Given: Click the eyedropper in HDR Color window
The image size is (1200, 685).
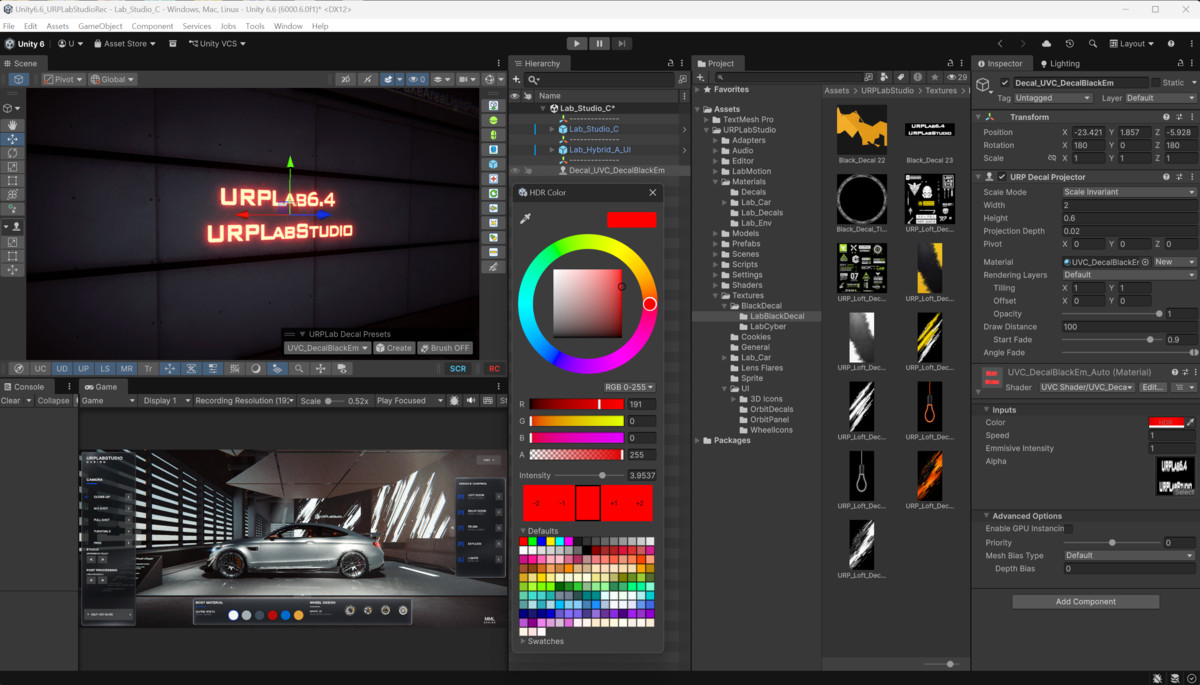Looking at the screenshot, I should tap(526, 218).
